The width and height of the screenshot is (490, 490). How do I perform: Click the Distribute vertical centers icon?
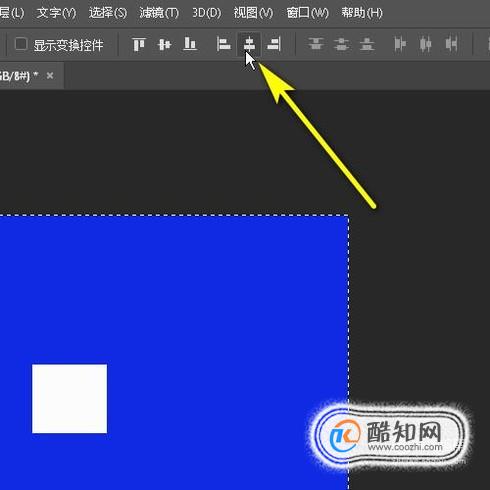pyautogui.click(x=341, y=44)
